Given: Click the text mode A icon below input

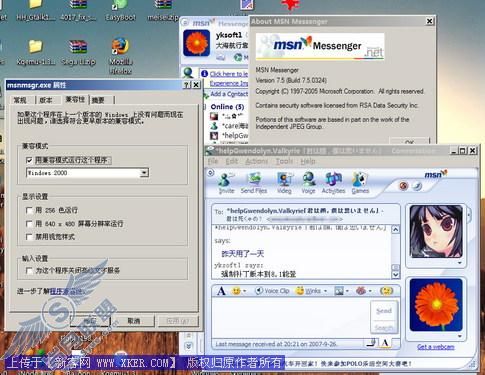Looking at the screenshot, I should [385, 343].
